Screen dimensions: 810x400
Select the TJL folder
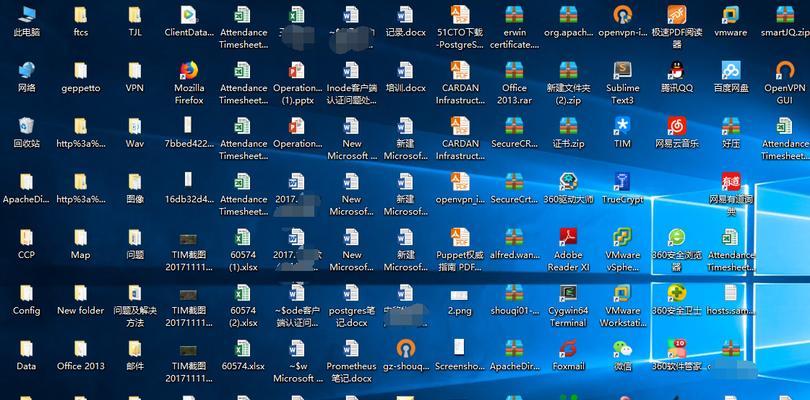135,22
